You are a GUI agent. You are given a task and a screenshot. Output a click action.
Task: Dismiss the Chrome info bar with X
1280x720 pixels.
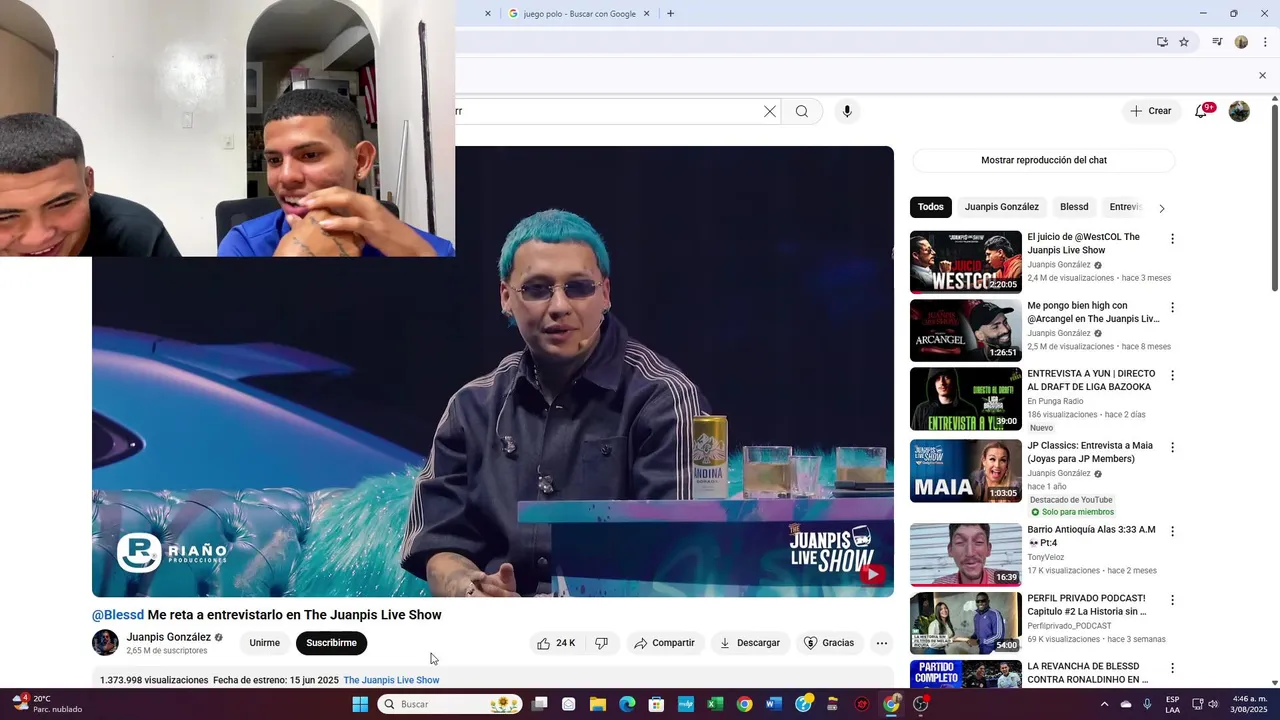pyautogui.click(x=1262, y=75)
